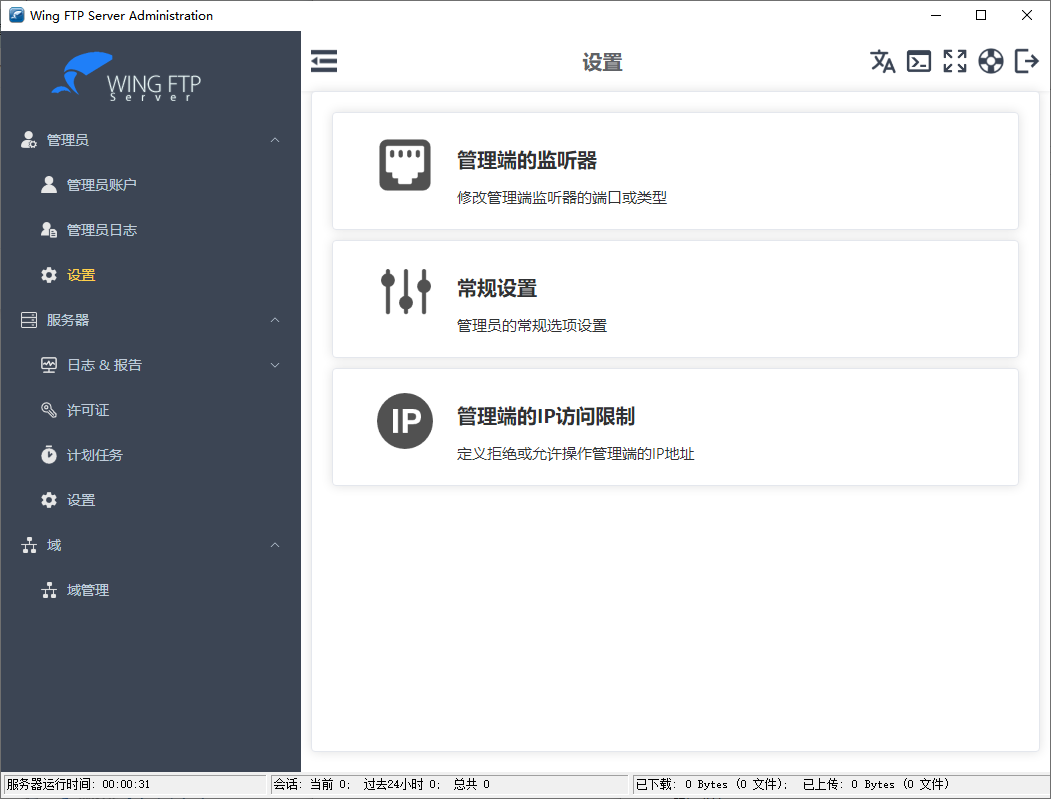This screenshot has width=1051, height=799.
Task: Click the sliders icon on 常规设置 card
Action: click(404, 292)
